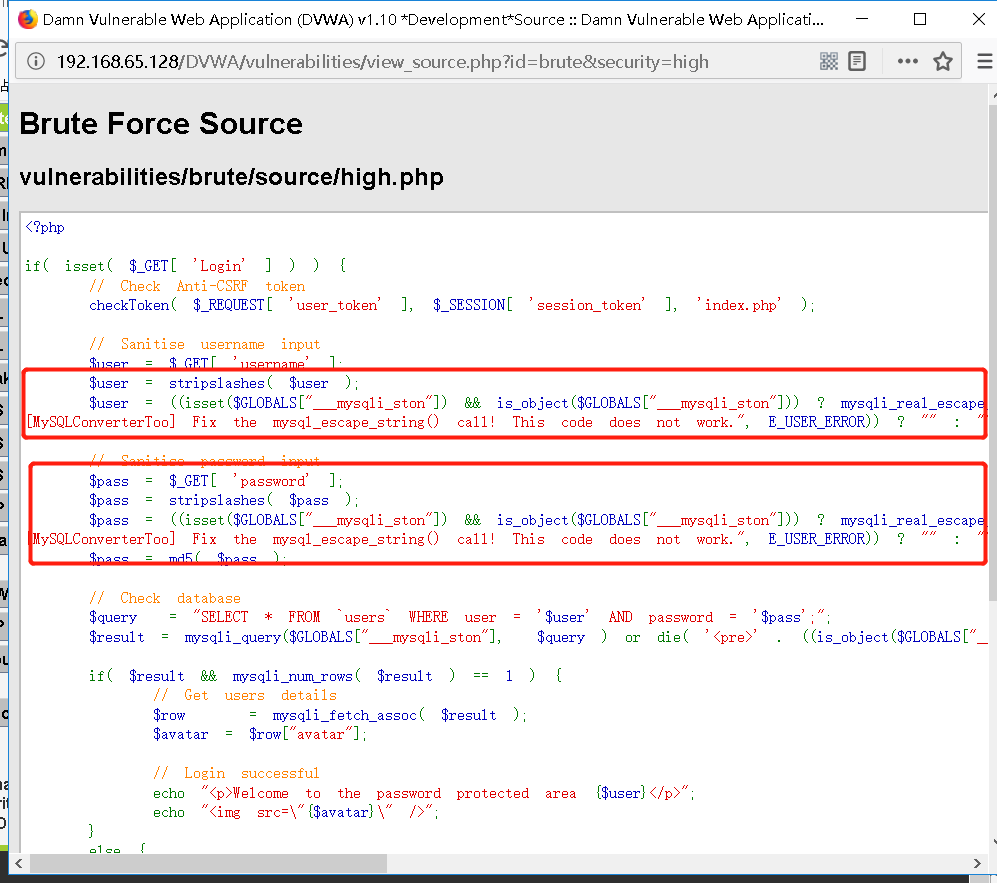Click the 'Brute Force Source' heading
997x883 pixels.
pos(161,123)
